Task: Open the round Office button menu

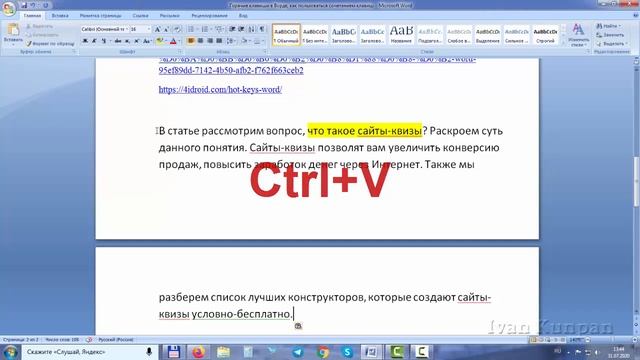Action: [9, 8]
